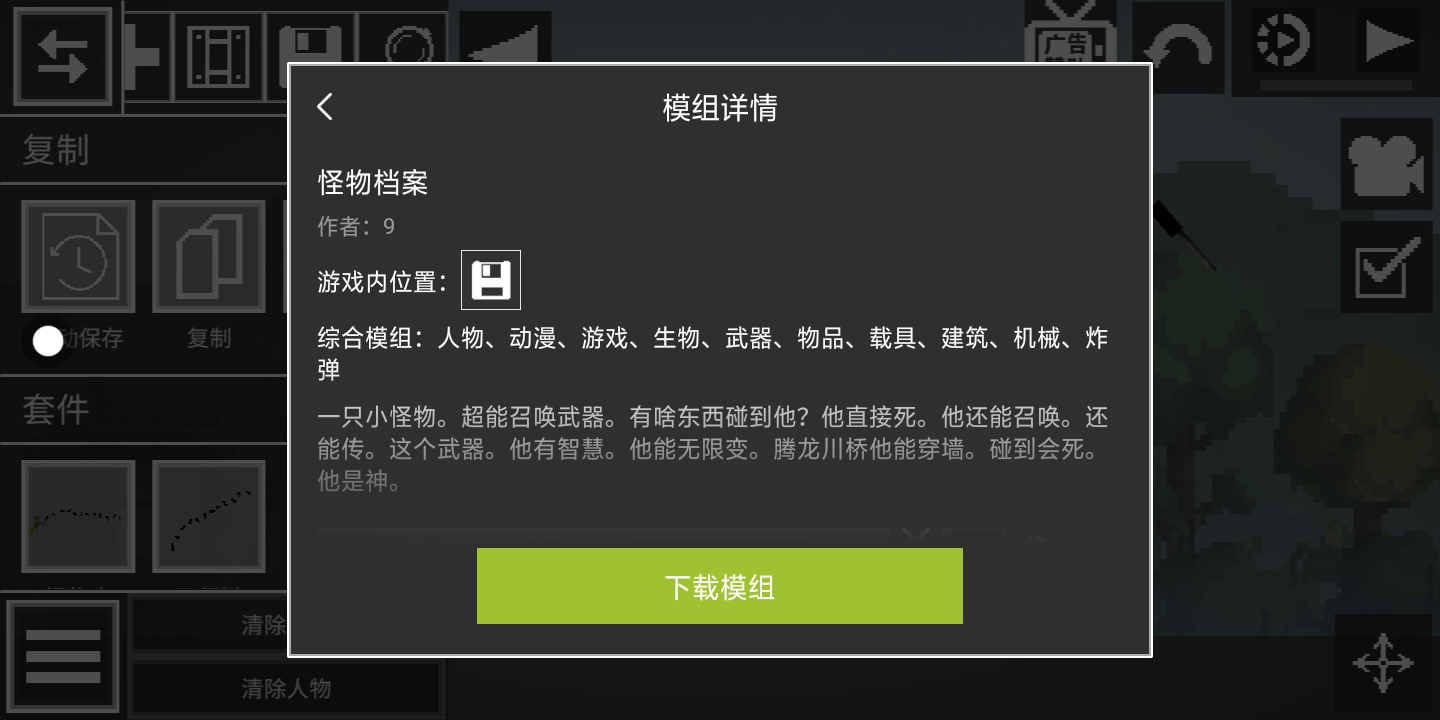Go back using the arrow beside 模组详情
Screen dimensions: 1440x720
pyautogui.click(x=325, y=107)
